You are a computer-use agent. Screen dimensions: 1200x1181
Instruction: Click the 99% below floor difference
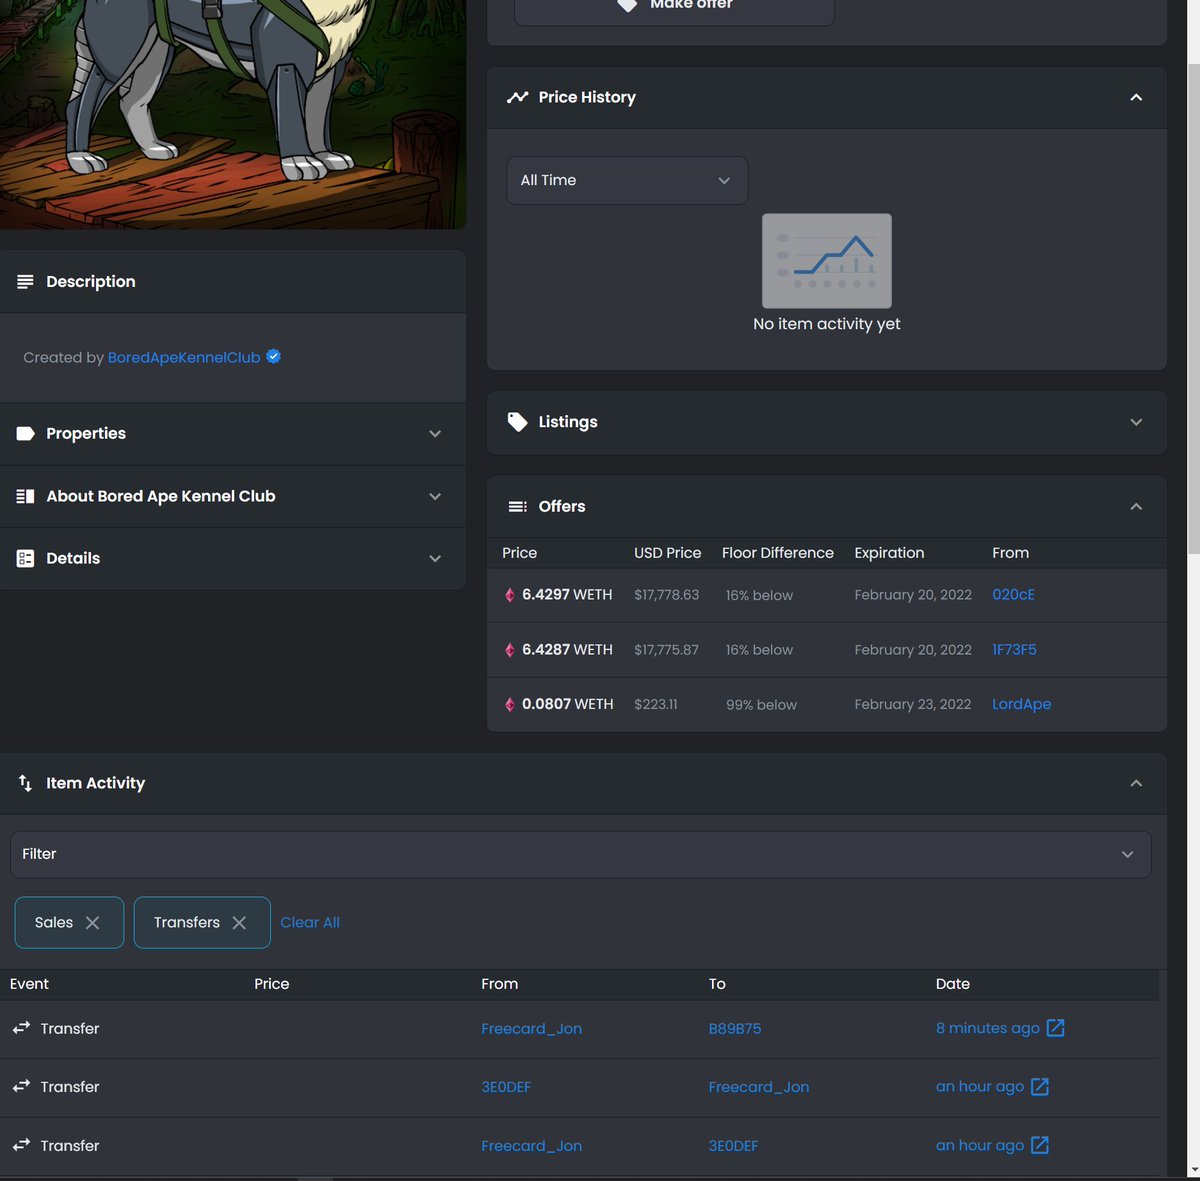(x=761, y=705)
